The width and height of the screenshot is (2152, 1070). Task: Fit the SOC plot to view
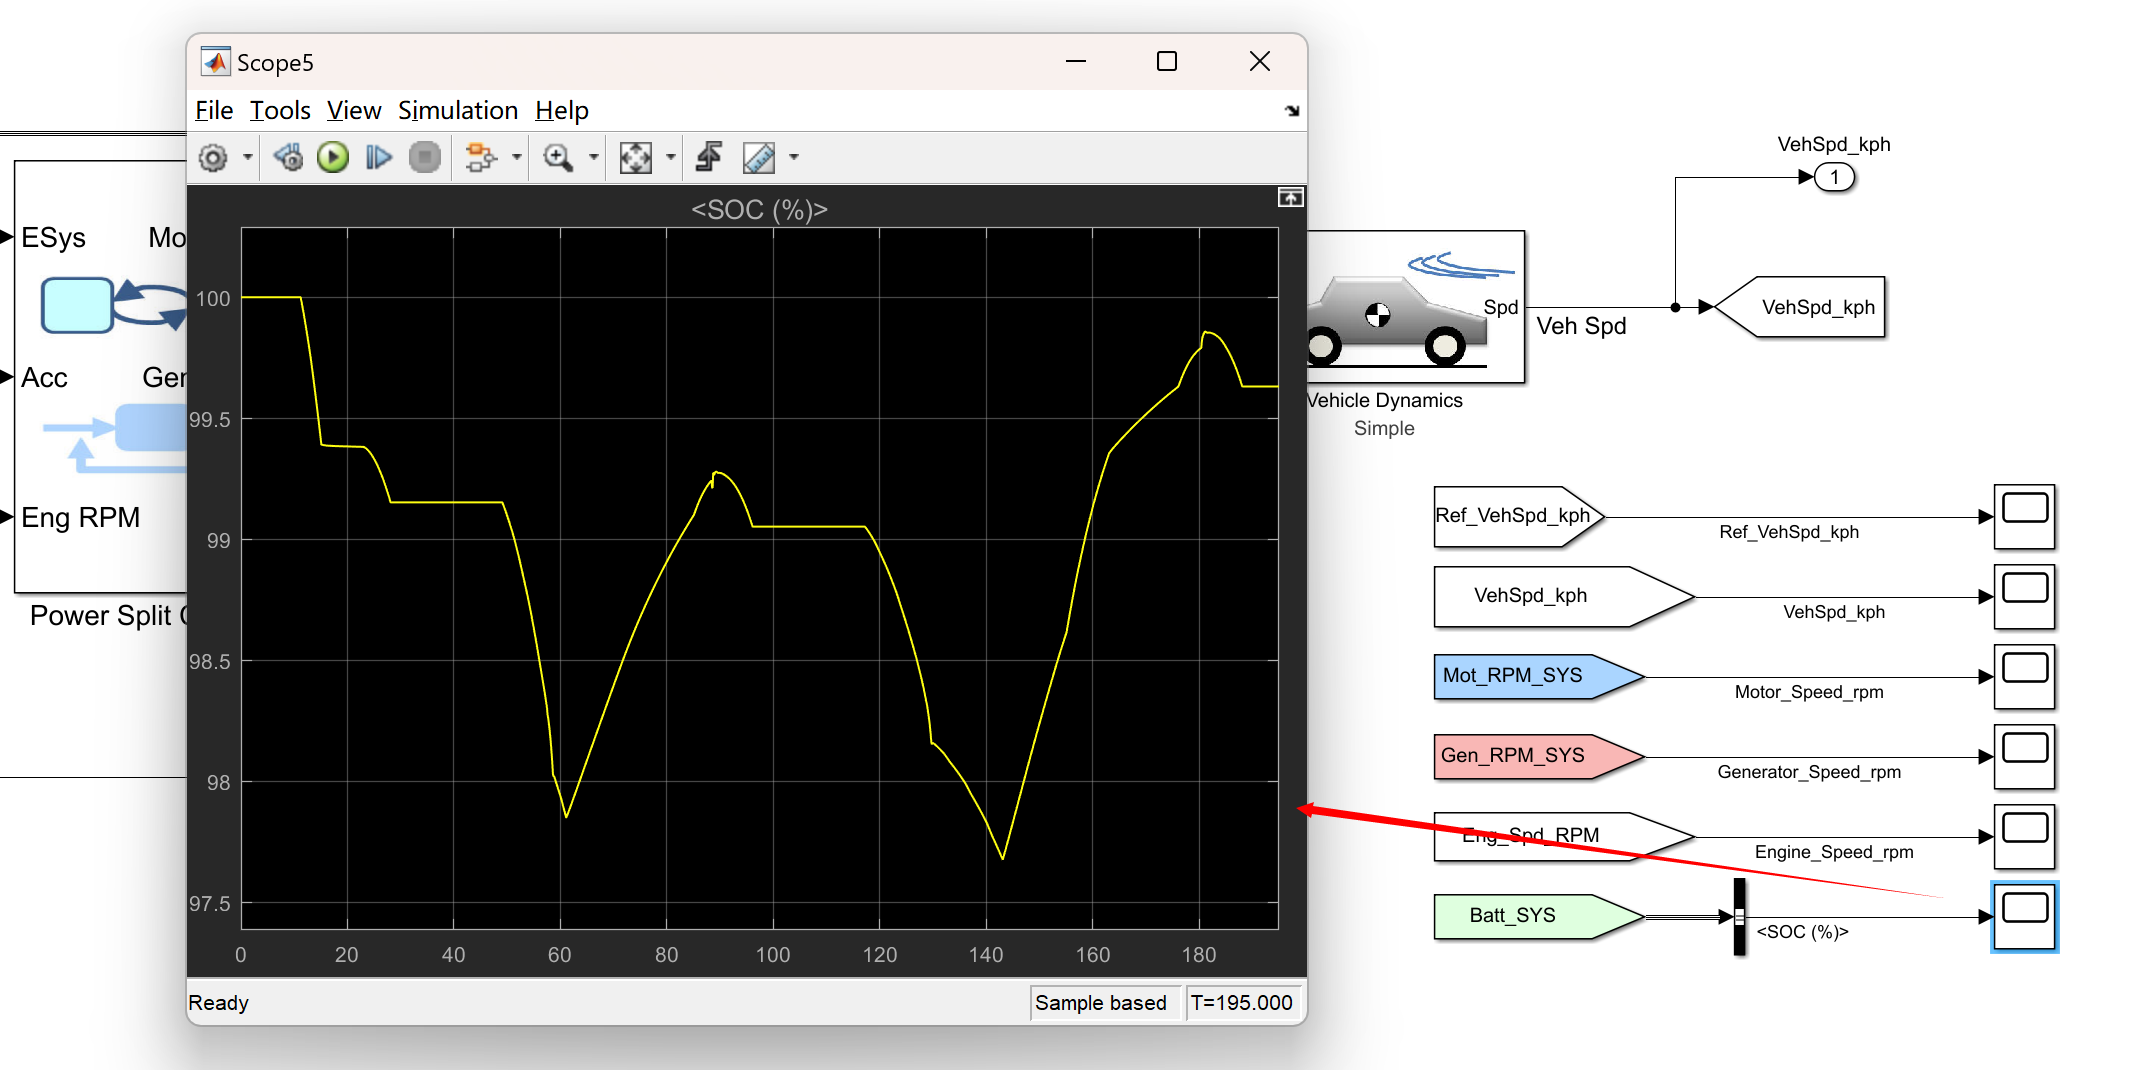(636, 157)
